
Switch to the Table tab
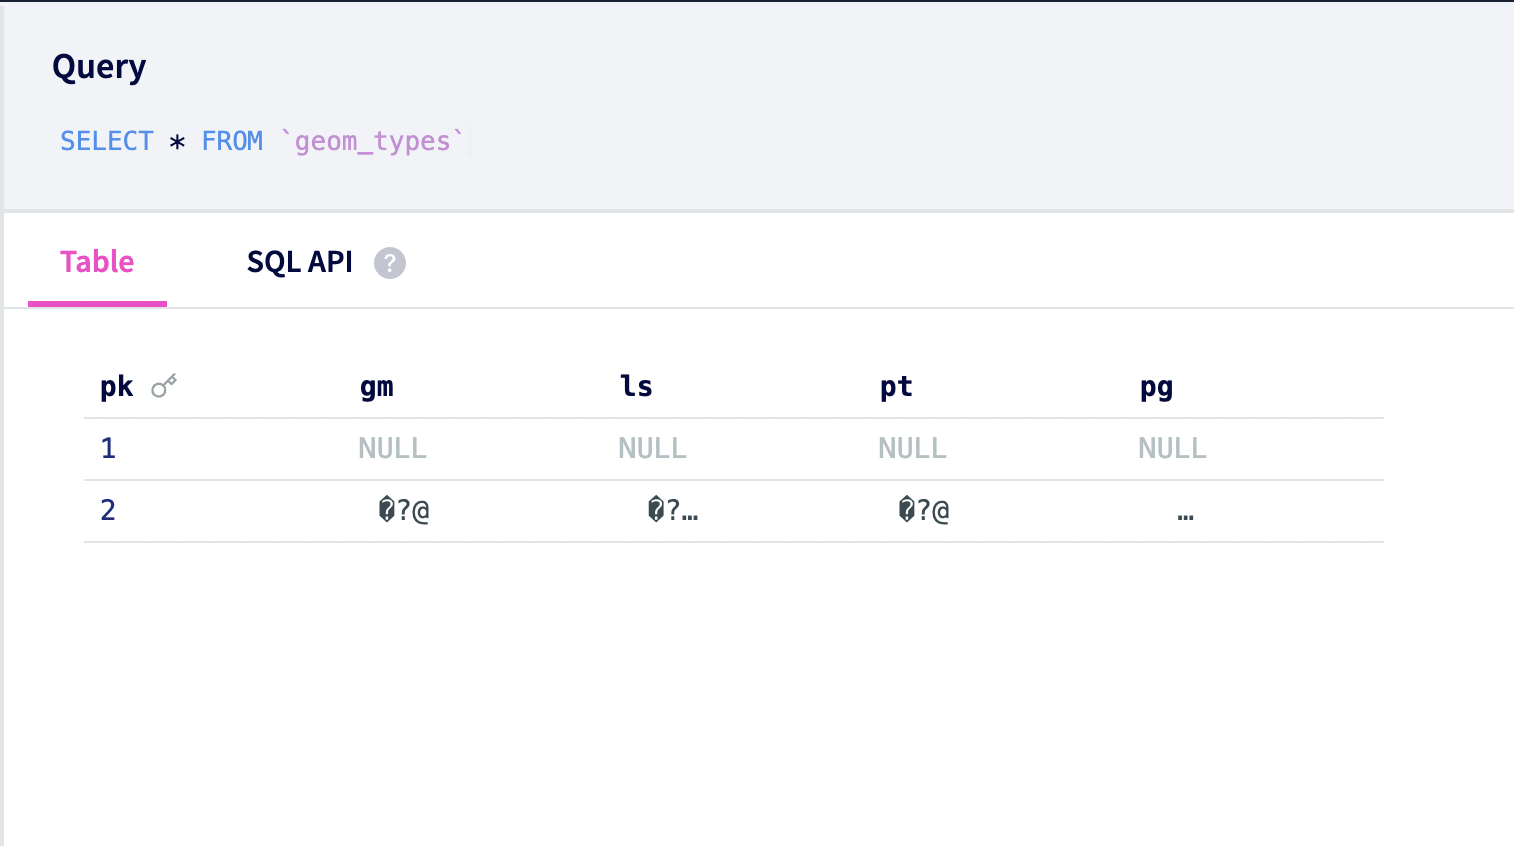[97, 262]
